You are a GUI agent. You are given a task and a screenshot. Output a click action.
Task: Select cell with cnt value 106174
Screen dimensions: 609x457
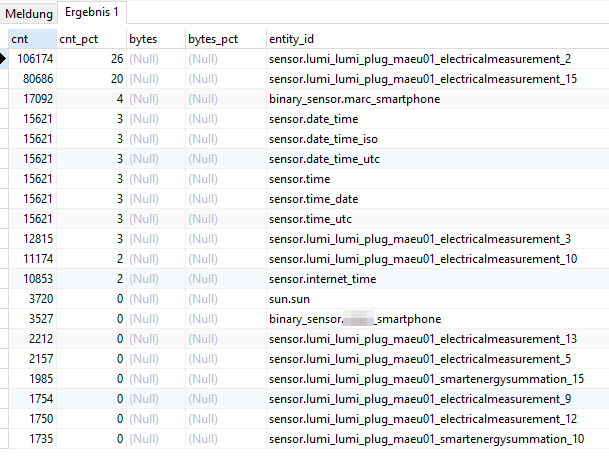[x=33, y=59]
